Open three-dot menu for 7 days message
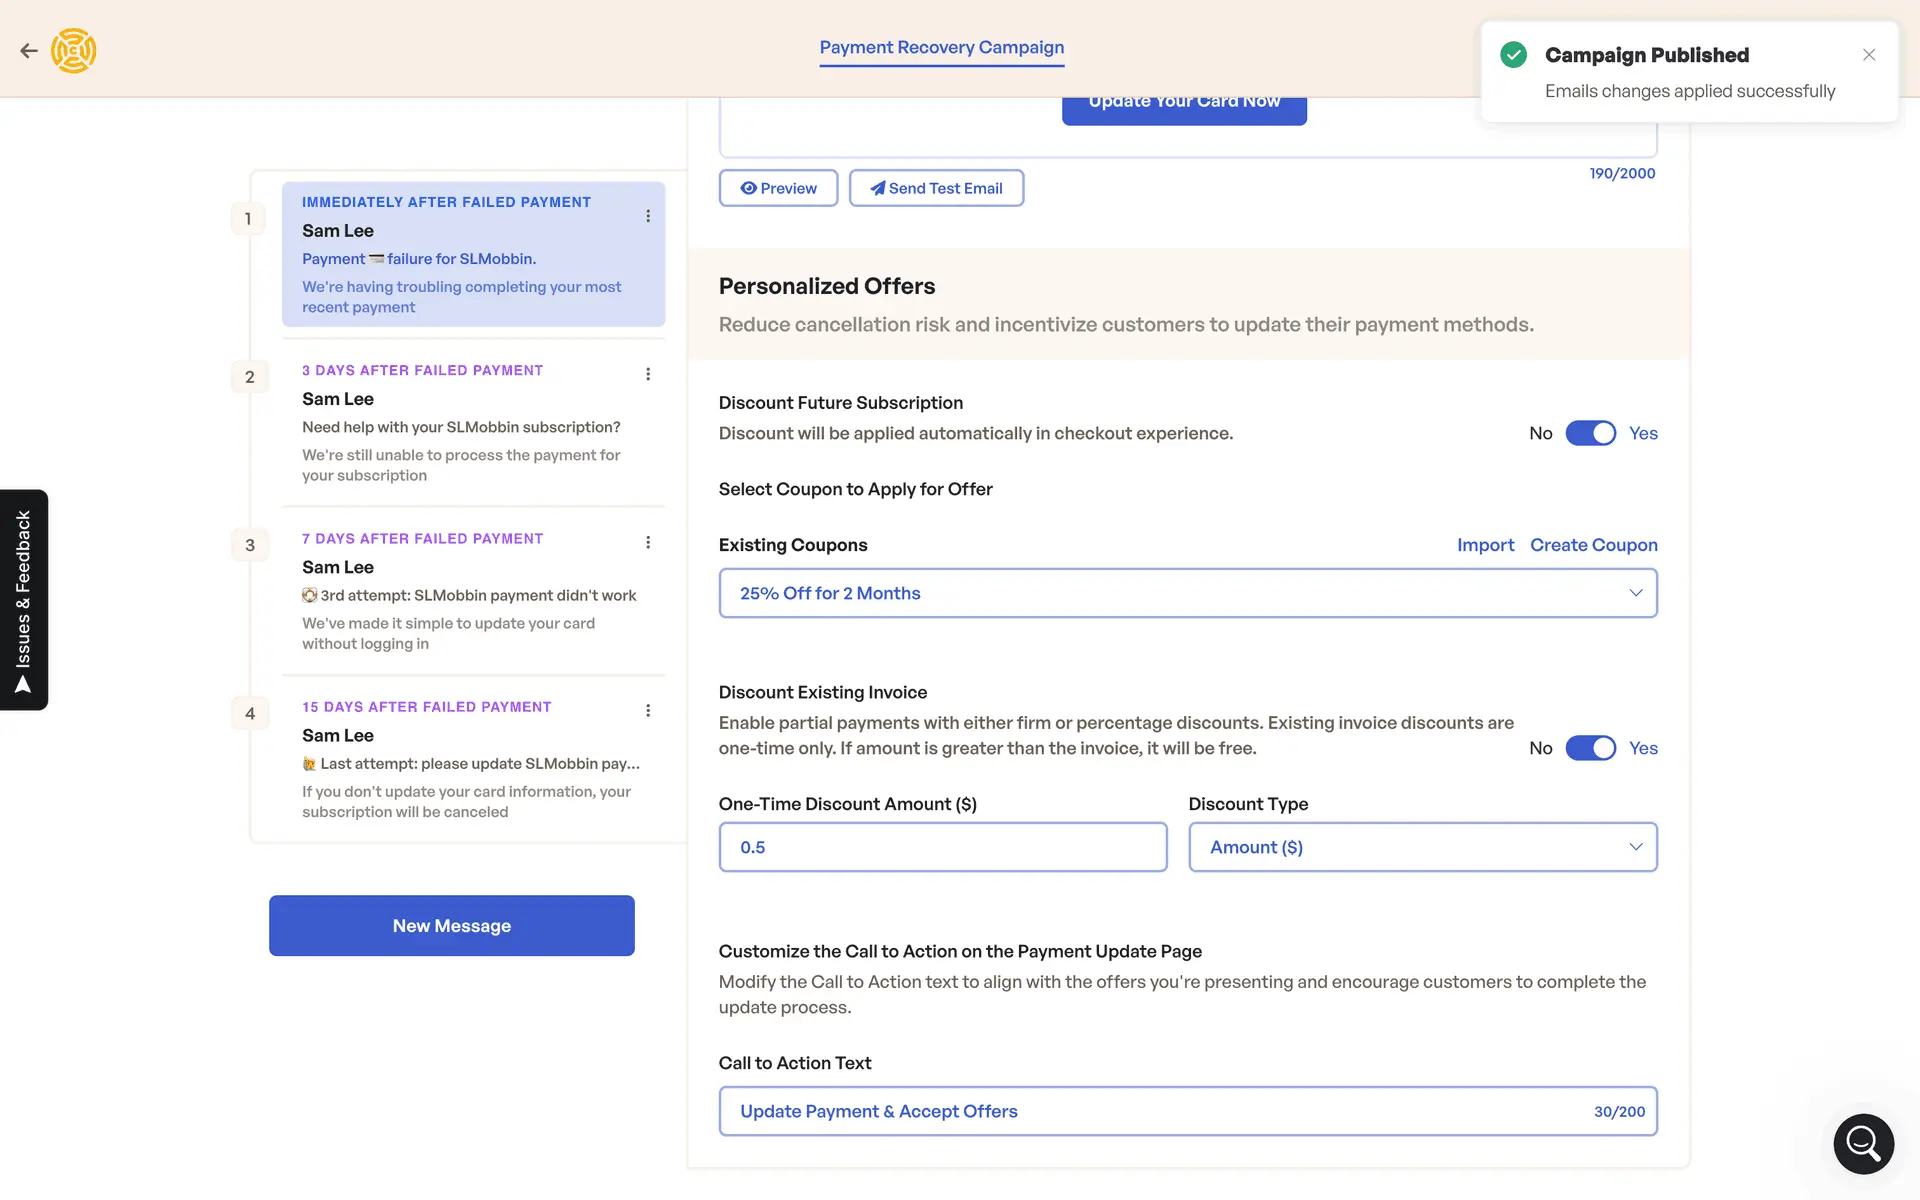 (x=648, y=542)
